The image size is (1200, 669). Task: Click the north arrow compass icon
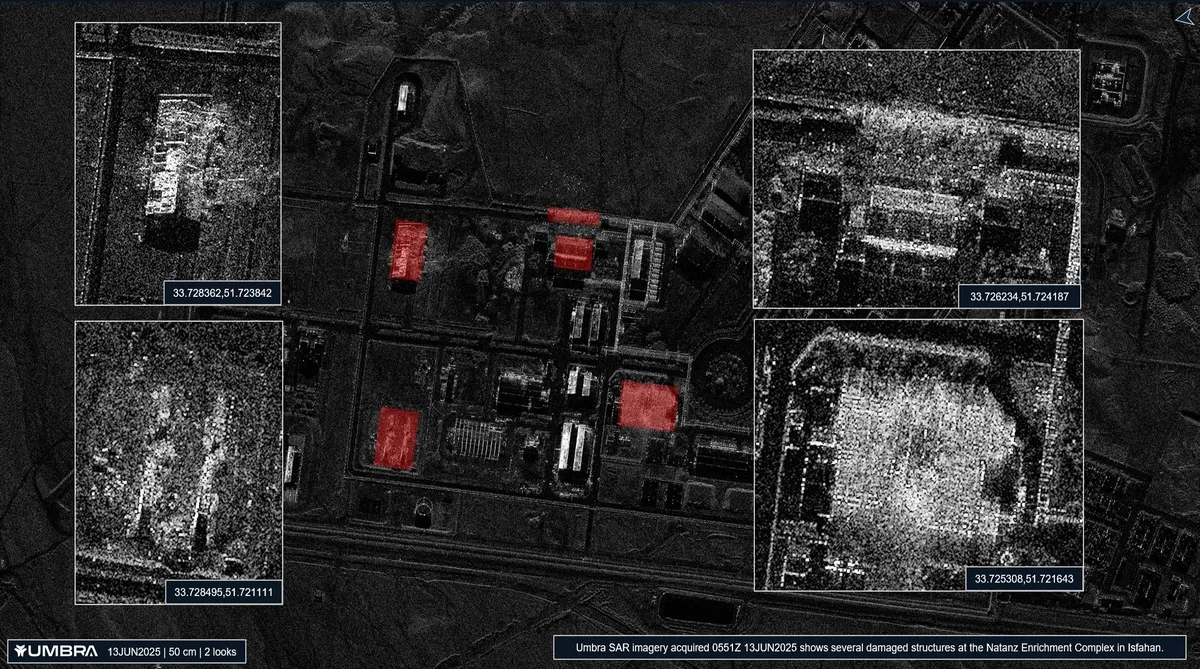point(1182,16)
